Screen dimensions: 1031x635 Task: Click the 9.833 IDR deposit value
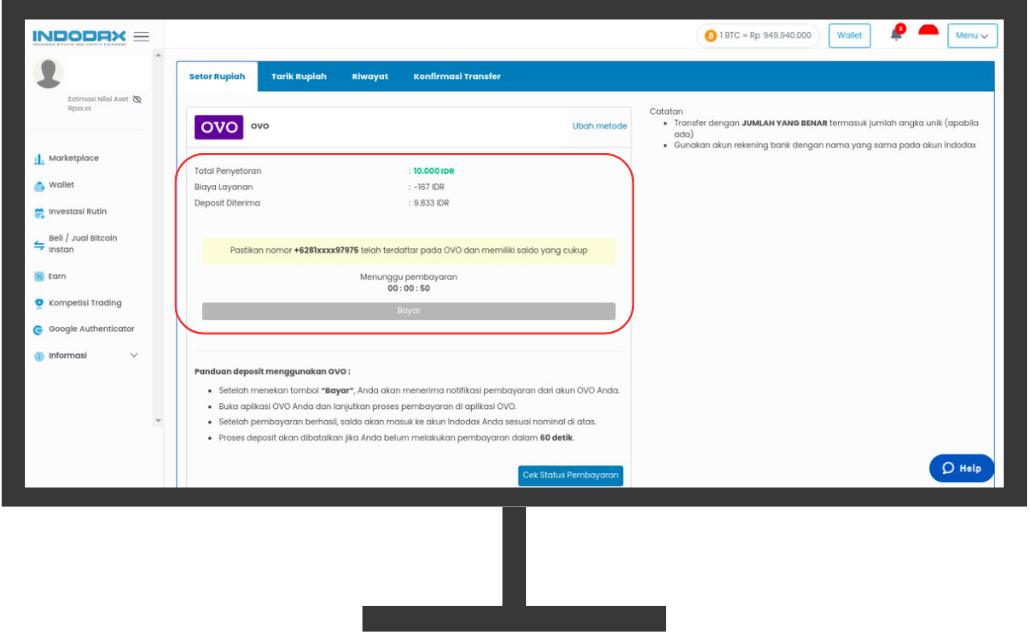pyautogui.click(x=431, y=203)
